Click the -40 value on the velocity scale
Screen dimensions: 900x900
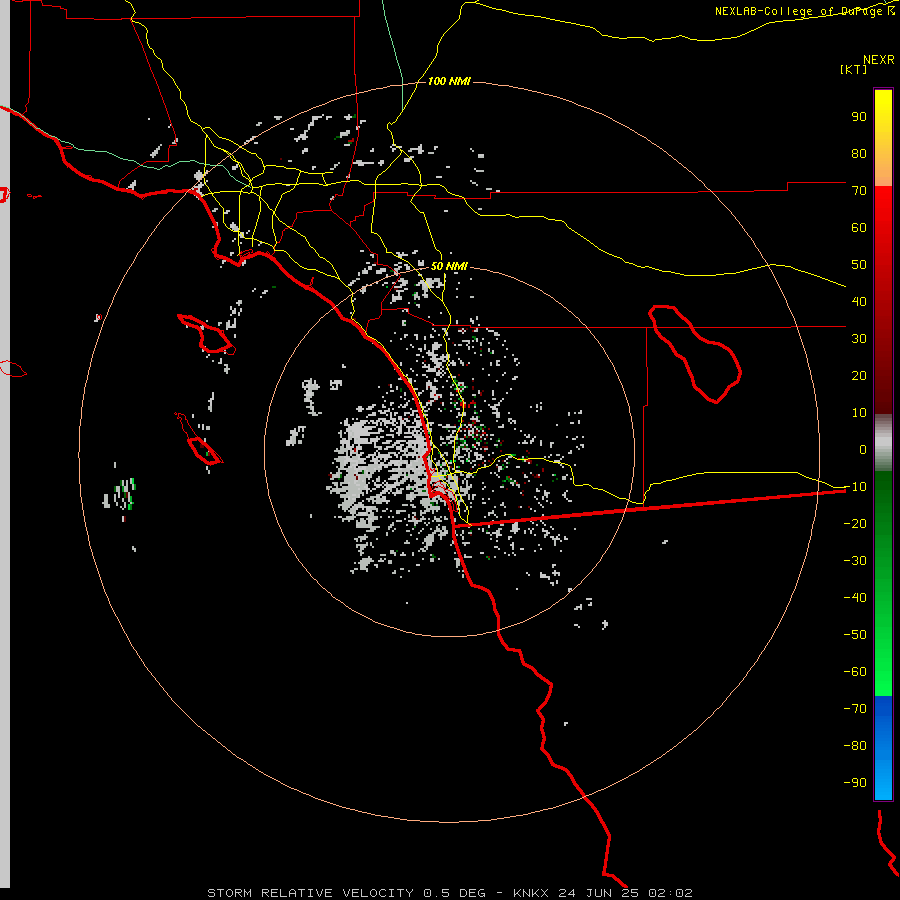(855, 598)
